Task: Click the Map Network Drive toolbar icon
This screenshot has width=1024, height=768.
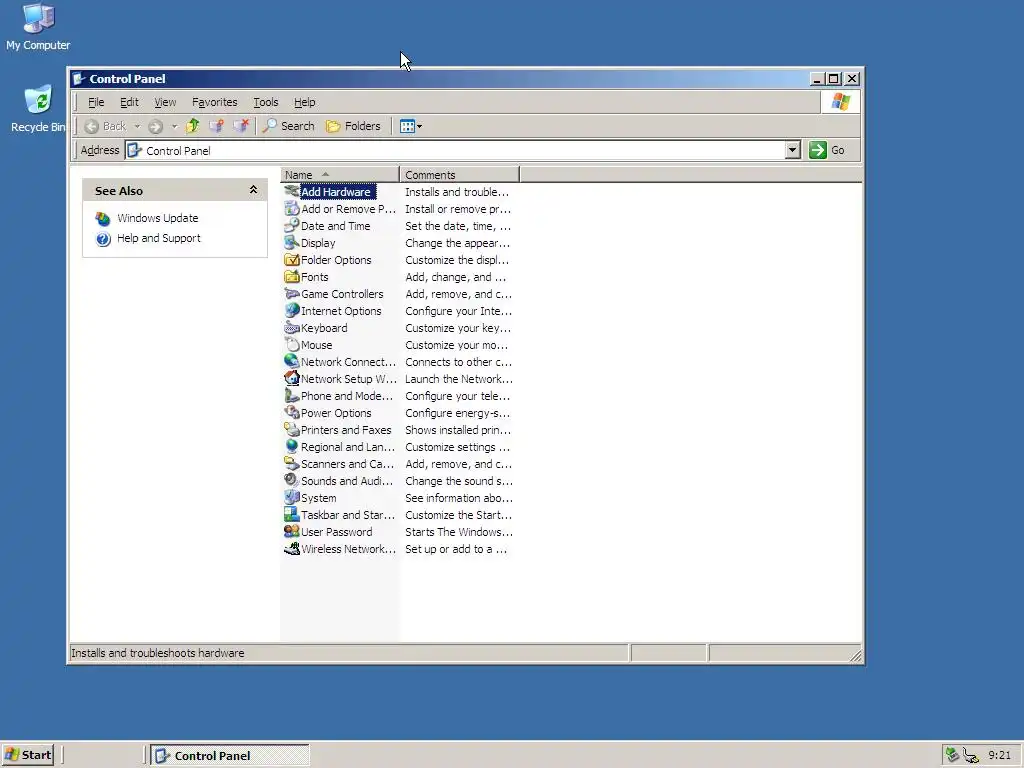Action: pos(216,126)
